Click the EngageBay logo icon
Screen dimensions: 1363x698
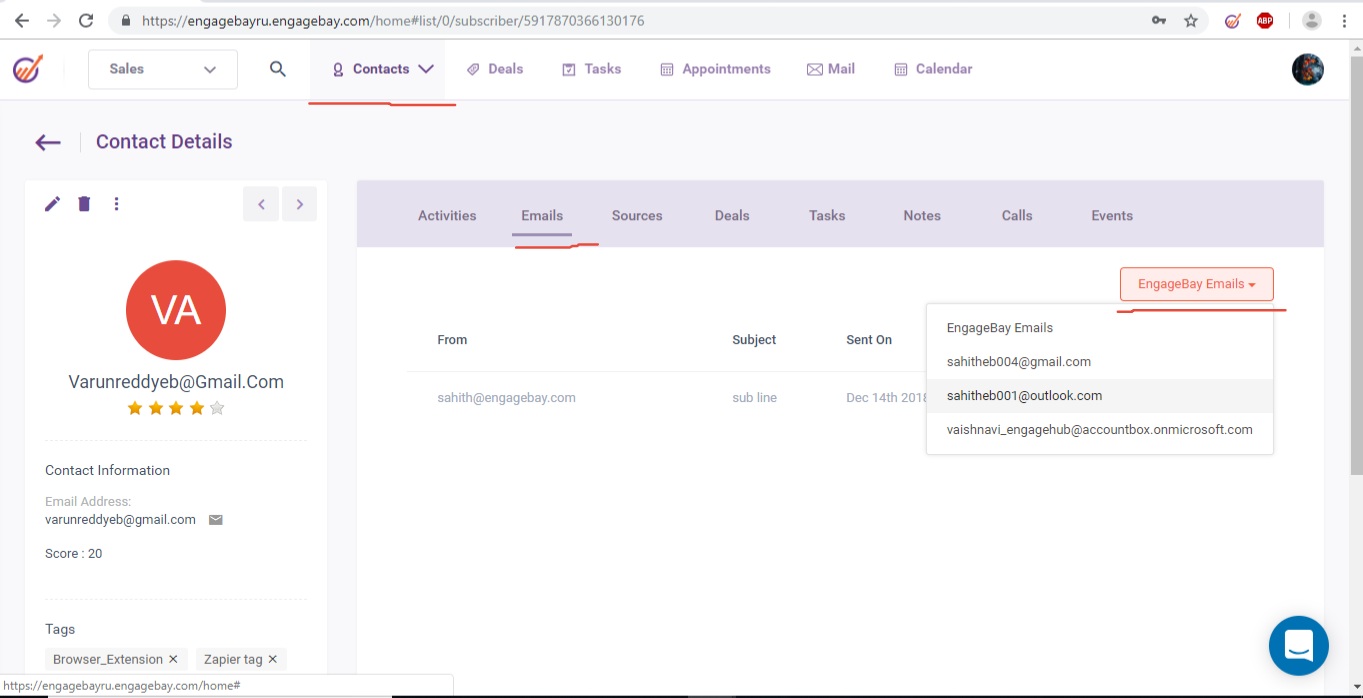pyautogui.click(x=28, y=69)
